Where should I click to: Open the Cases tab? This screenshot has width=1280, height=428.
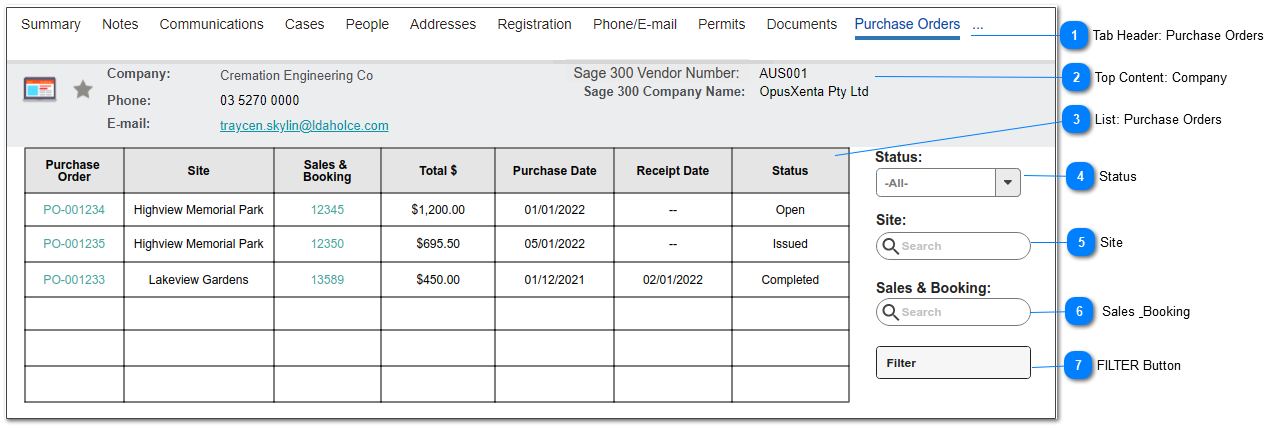304,24
